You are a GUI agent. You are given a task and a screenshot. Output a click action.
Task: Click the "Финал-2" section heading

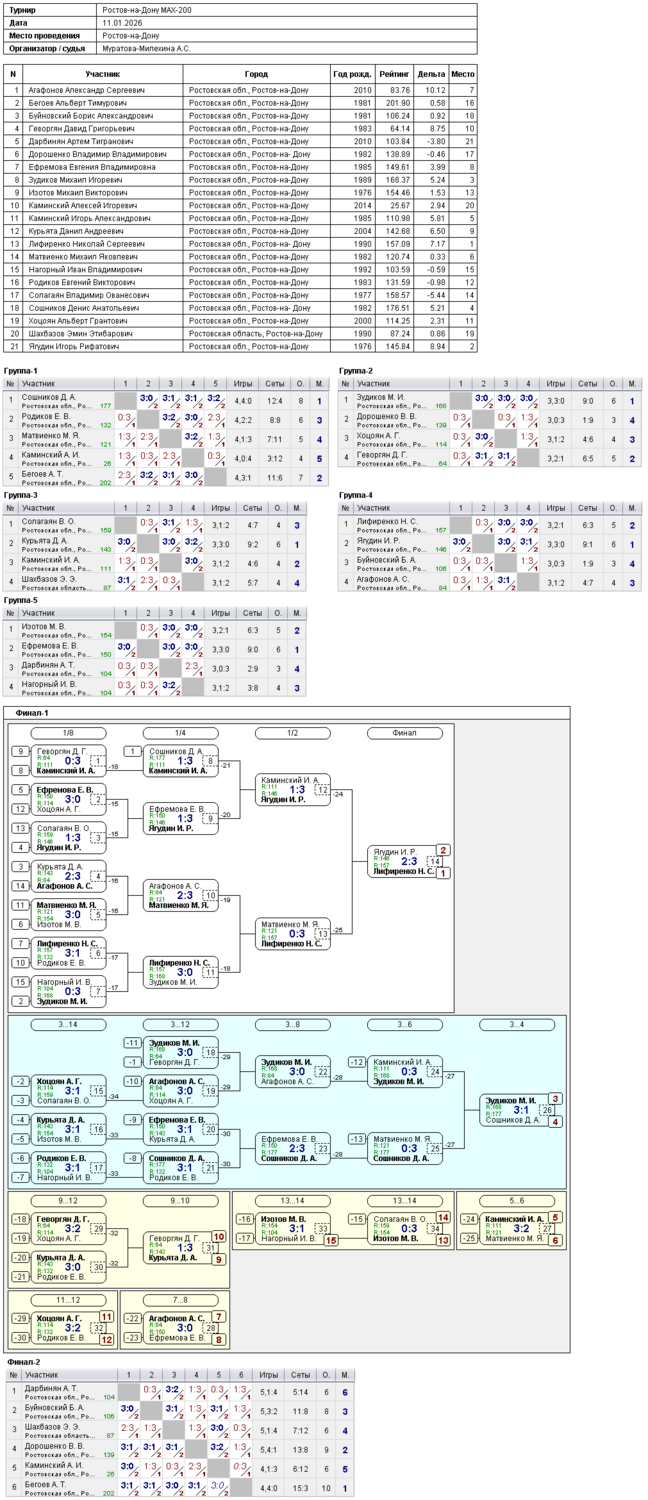click(24, 1362)
